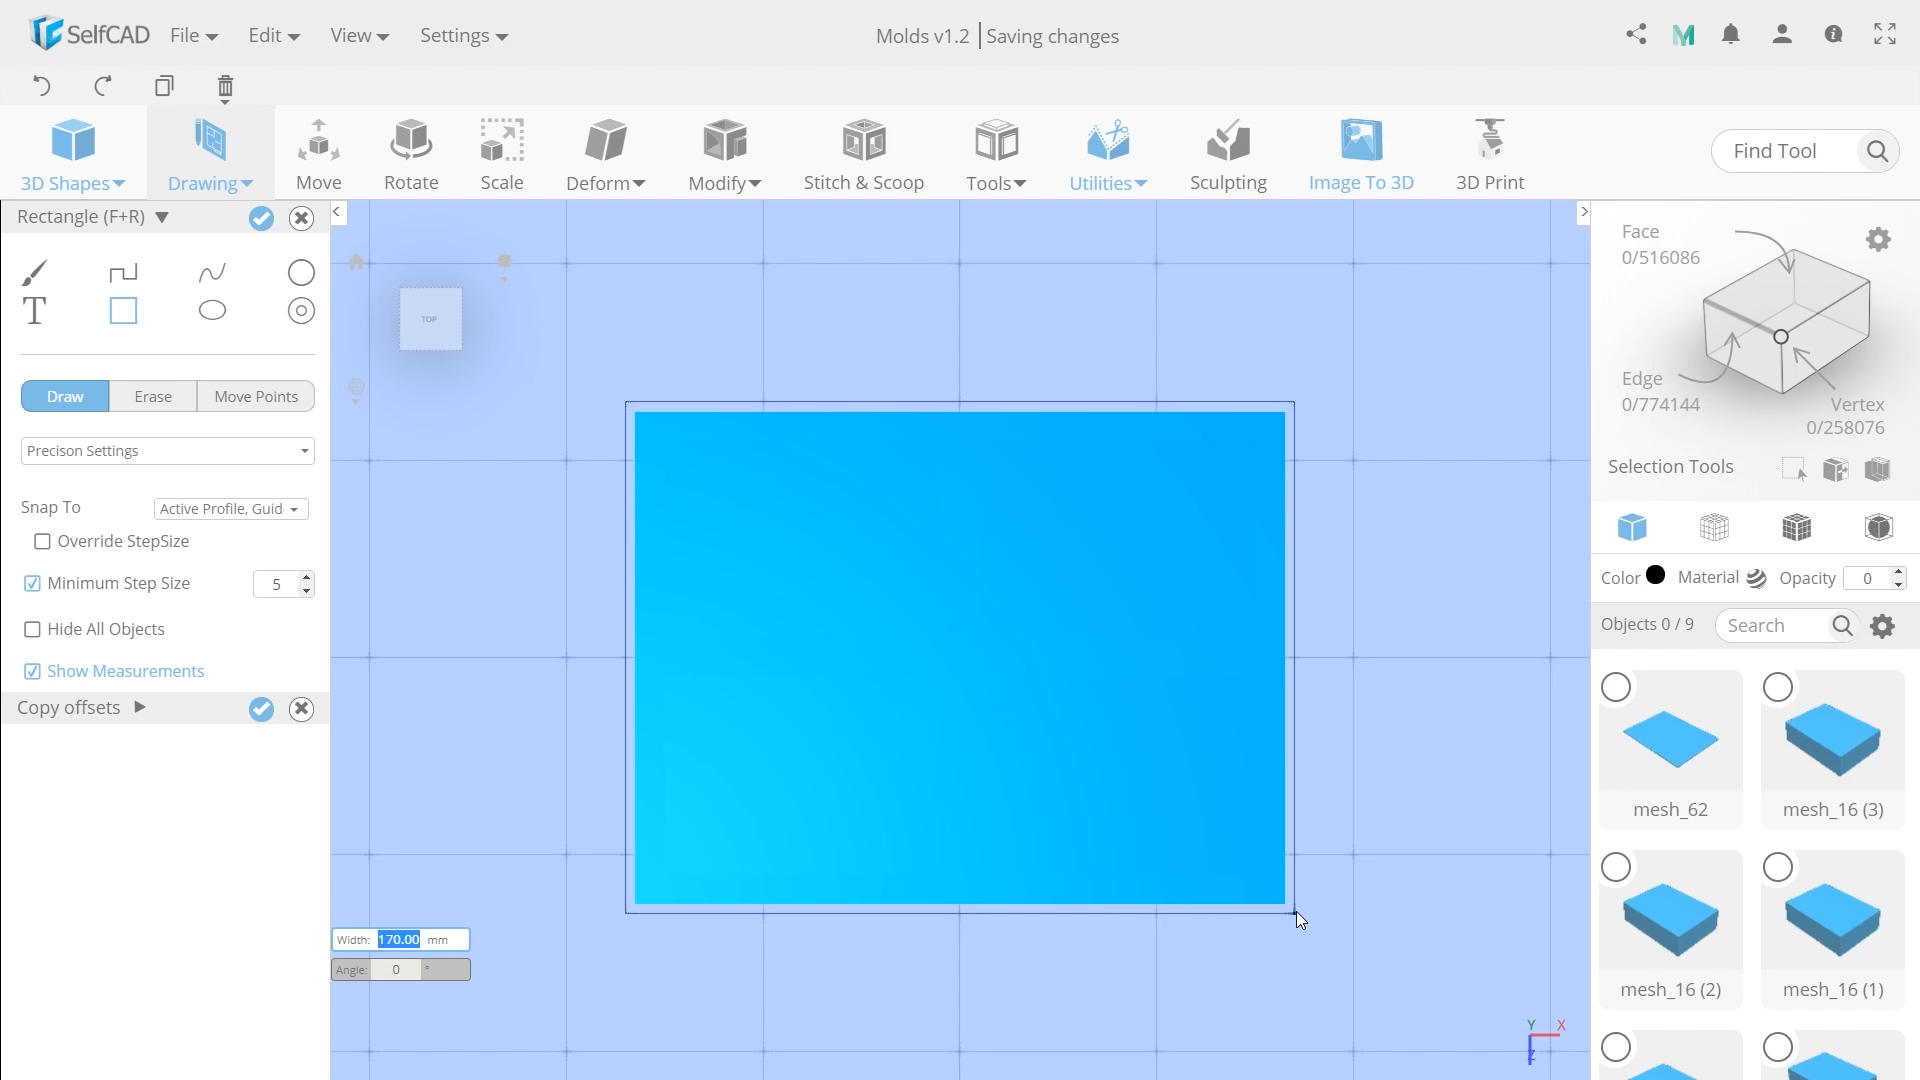1920x1080 pixels.
Task: Select the Rotate tool
Action: [x=410, y=152]
